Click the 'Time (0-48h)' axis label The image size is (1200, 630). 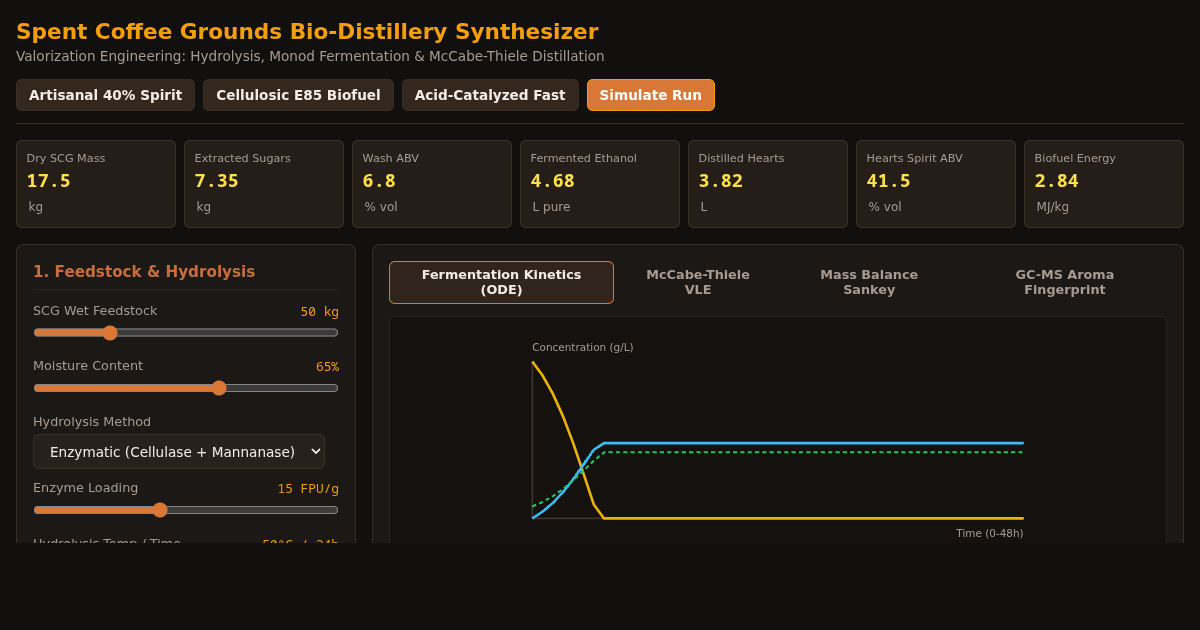989,534
